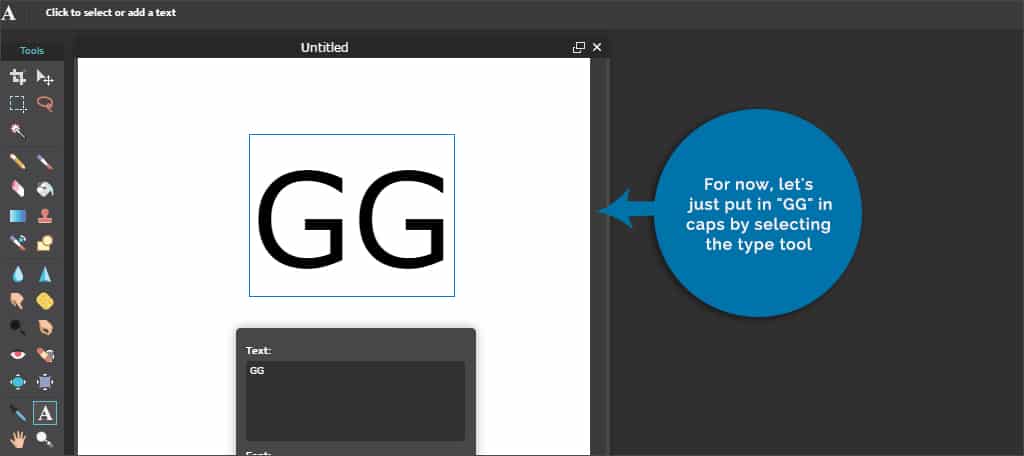Select the Zoom magnifier tool

45,439
